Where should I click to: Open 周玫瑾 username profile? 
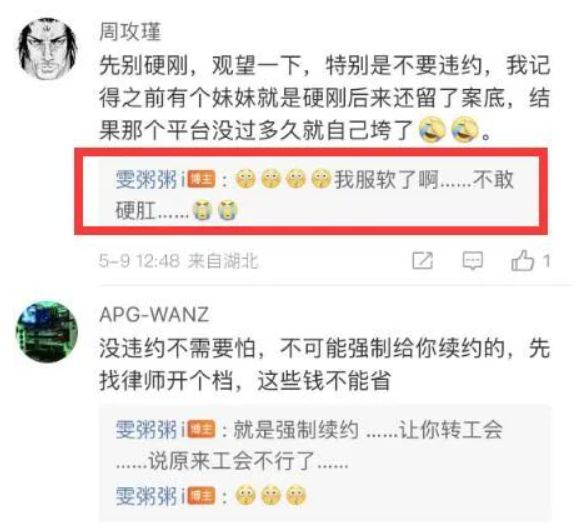[x=130, y=31]
